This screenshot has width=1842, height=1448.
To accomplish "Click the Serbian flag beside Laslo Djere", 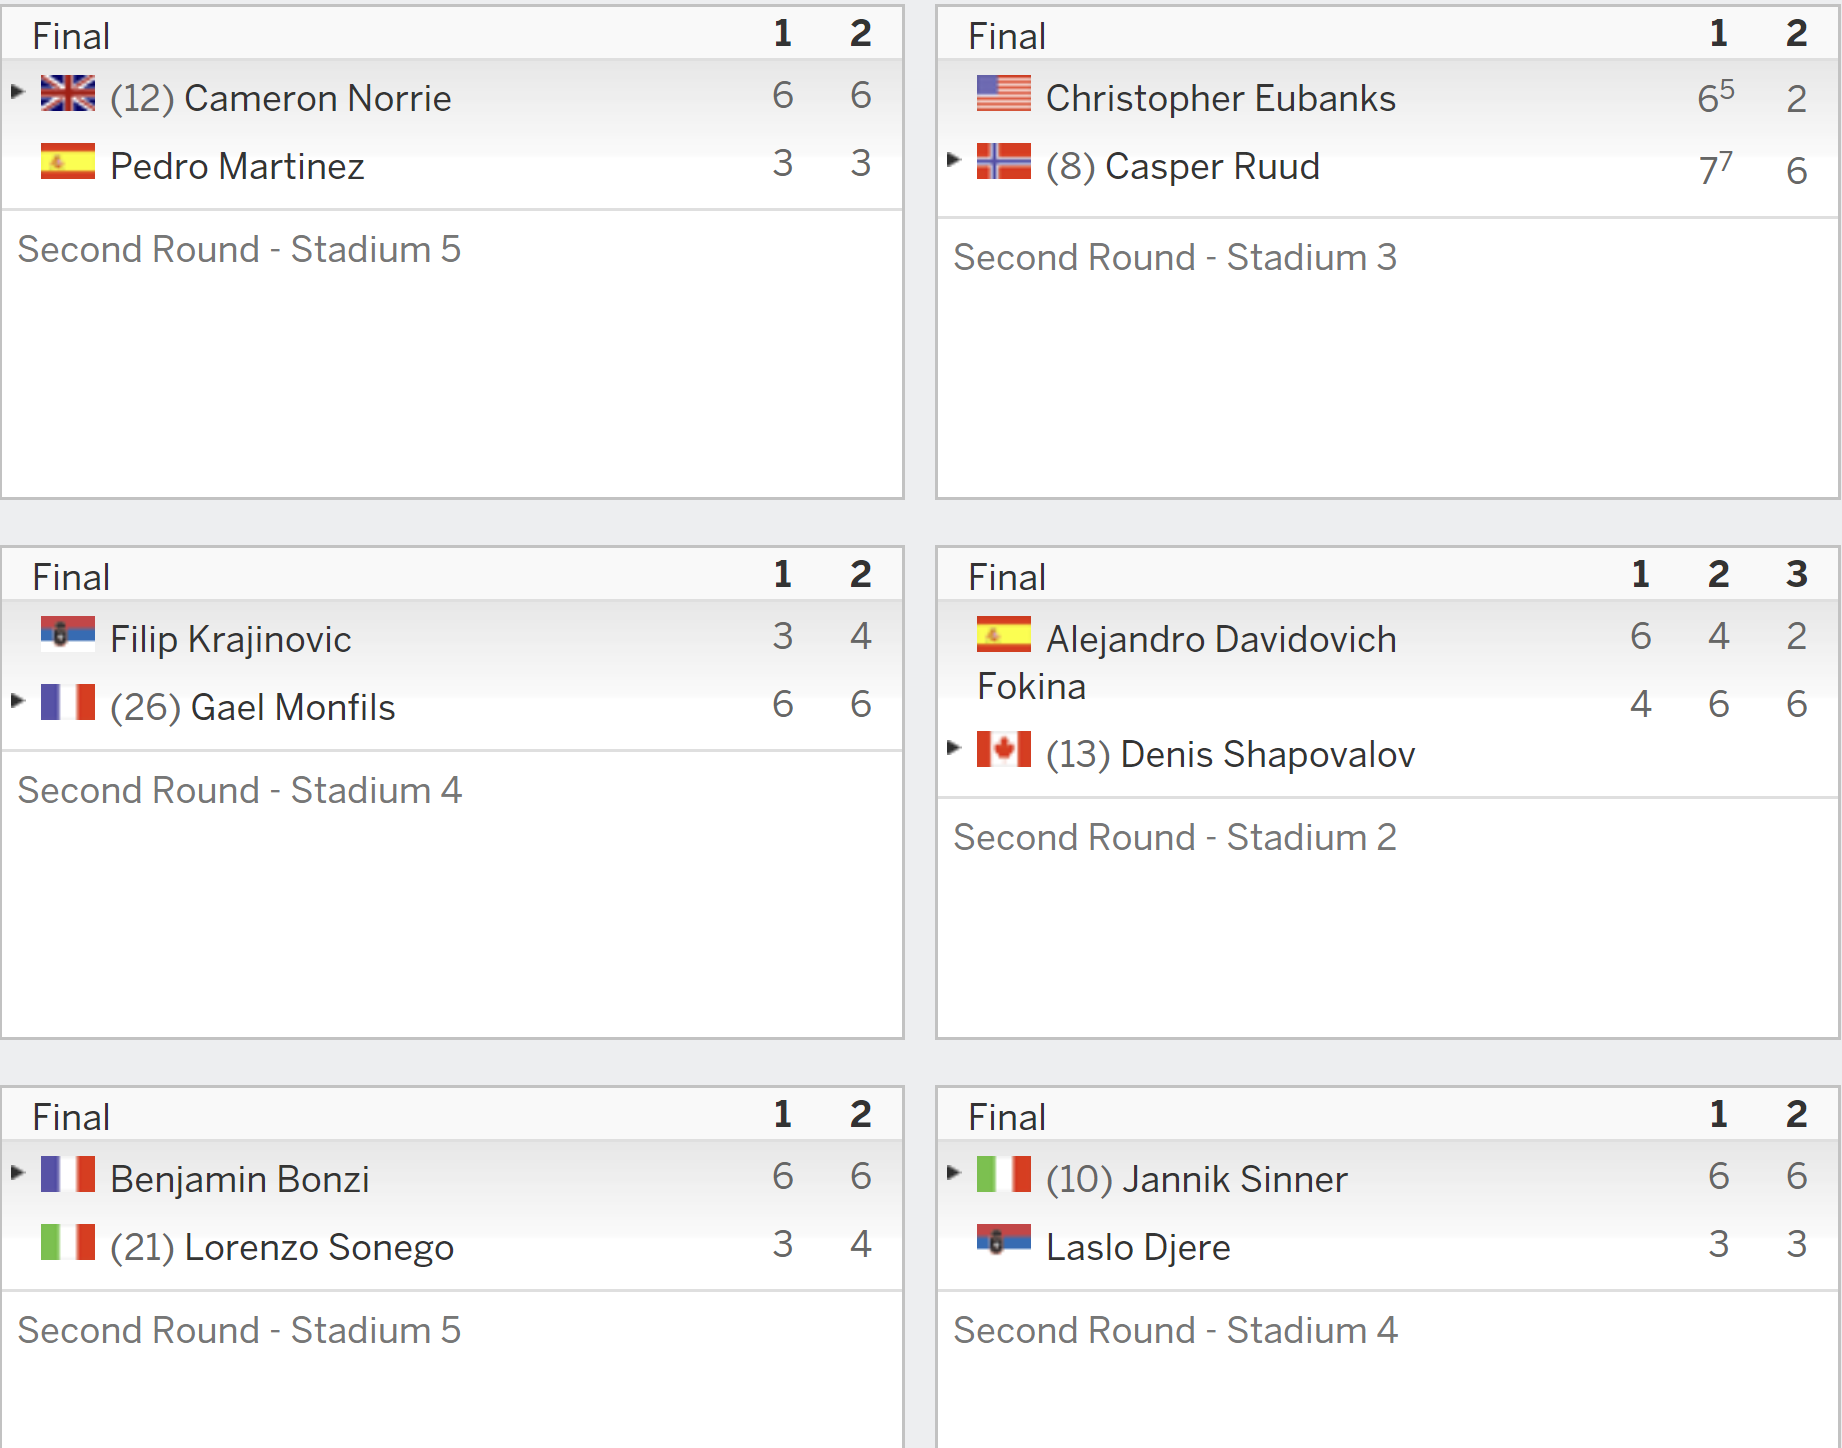I will pyautogui.click(x=1004, y=1242).
